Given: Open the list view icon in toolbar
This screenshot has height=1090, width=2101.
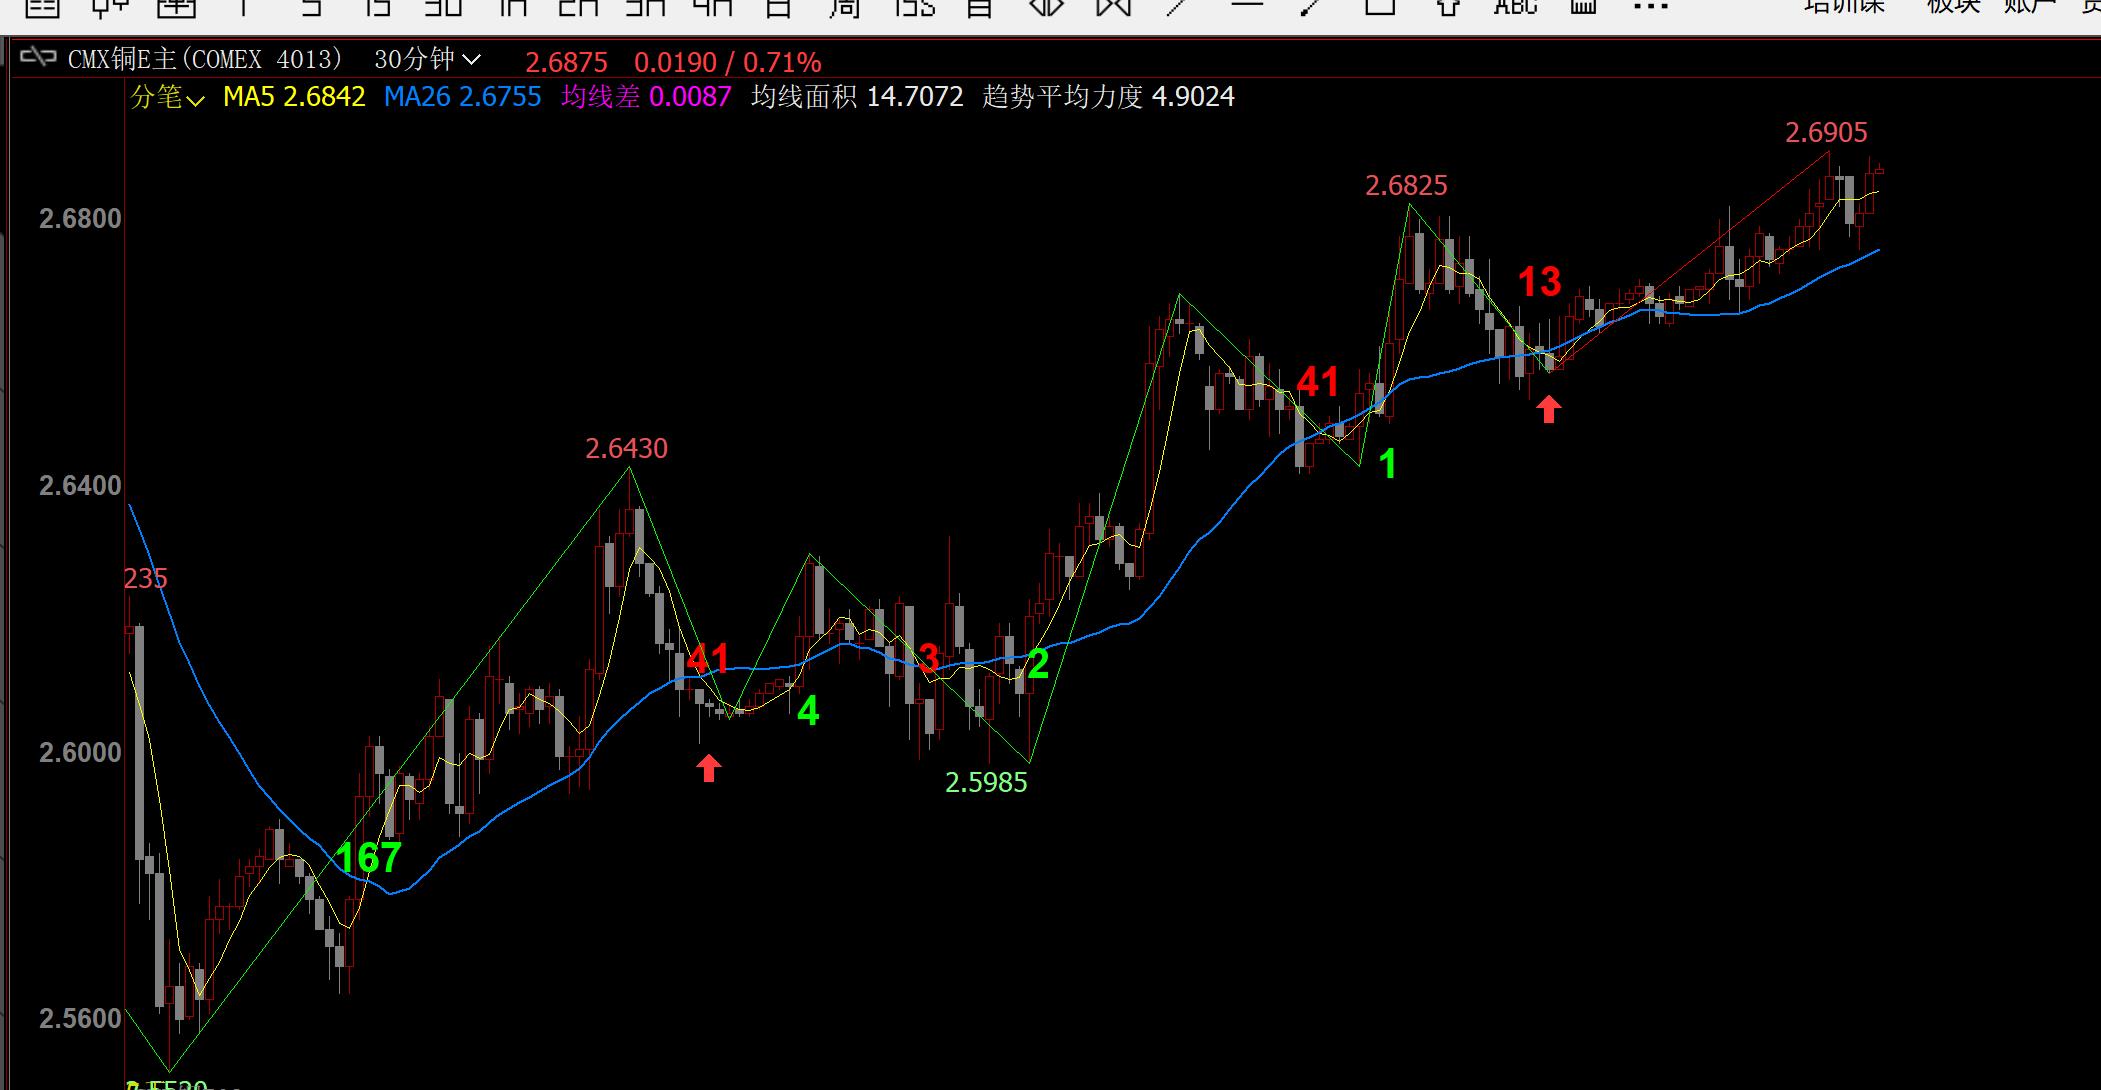Looking at the screenshot, I should point(42,8).
